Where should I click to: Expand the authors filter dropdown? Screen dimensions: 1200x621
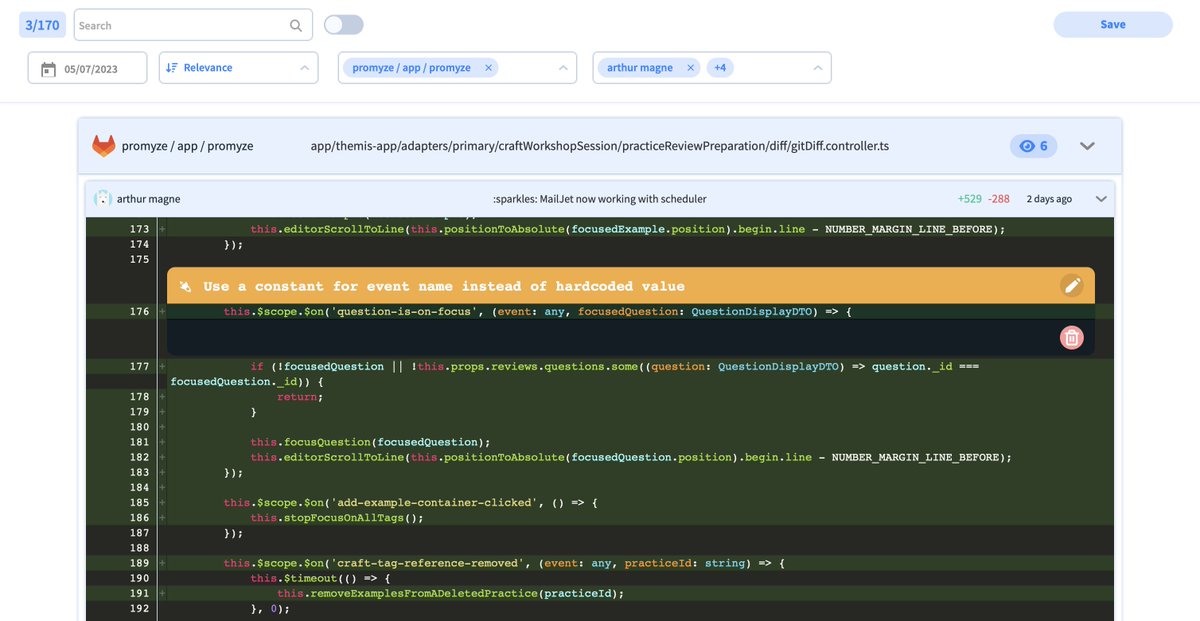pyautogui.click(x=817, y=68)
